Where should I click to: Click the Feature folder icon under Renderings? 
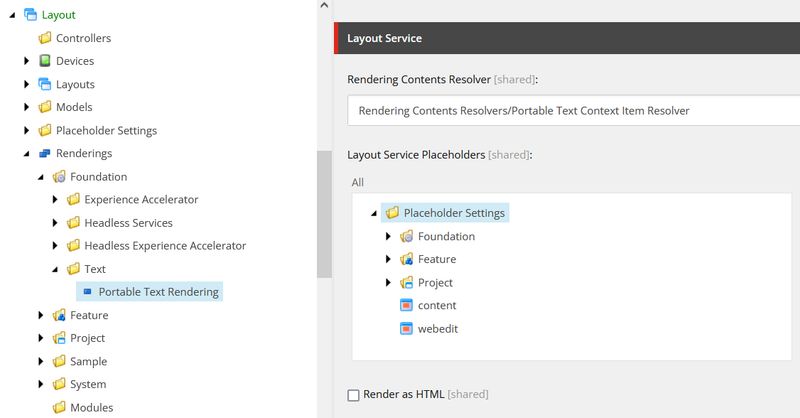[x=59, y=315]
